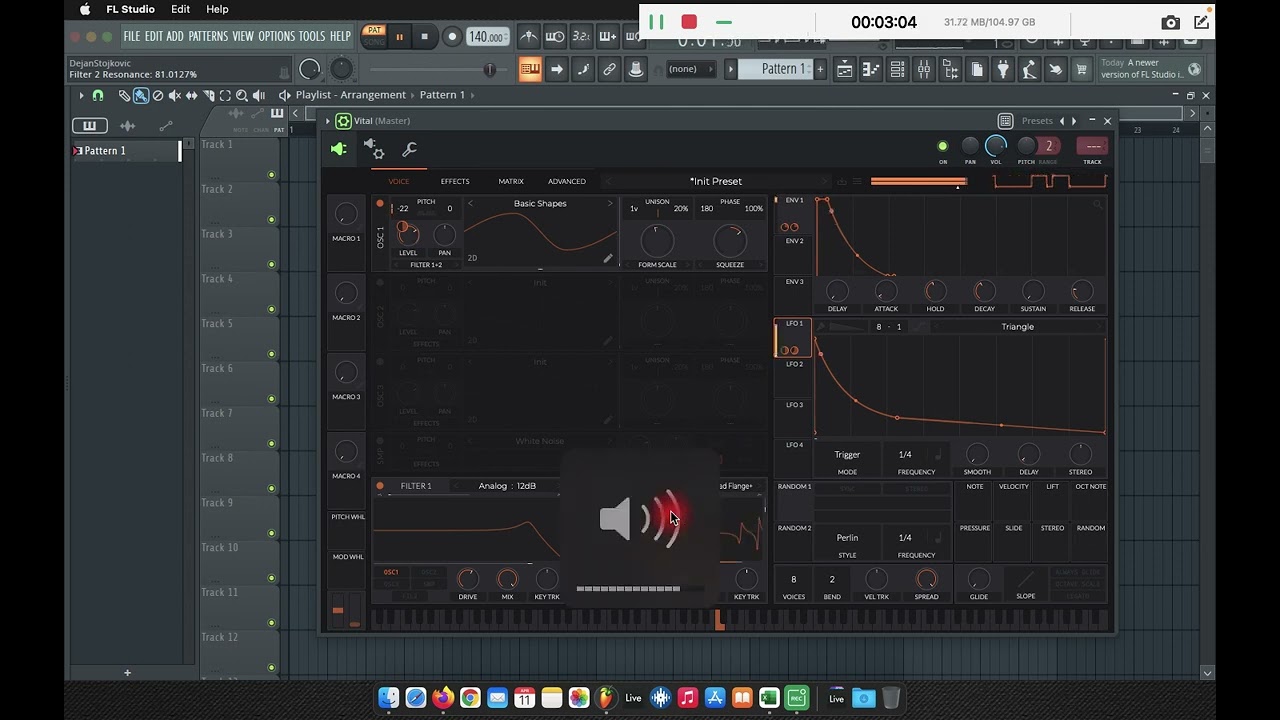Select the playlist Paint brush tool
1280x720 pixels.
click(x=141, y=95)
